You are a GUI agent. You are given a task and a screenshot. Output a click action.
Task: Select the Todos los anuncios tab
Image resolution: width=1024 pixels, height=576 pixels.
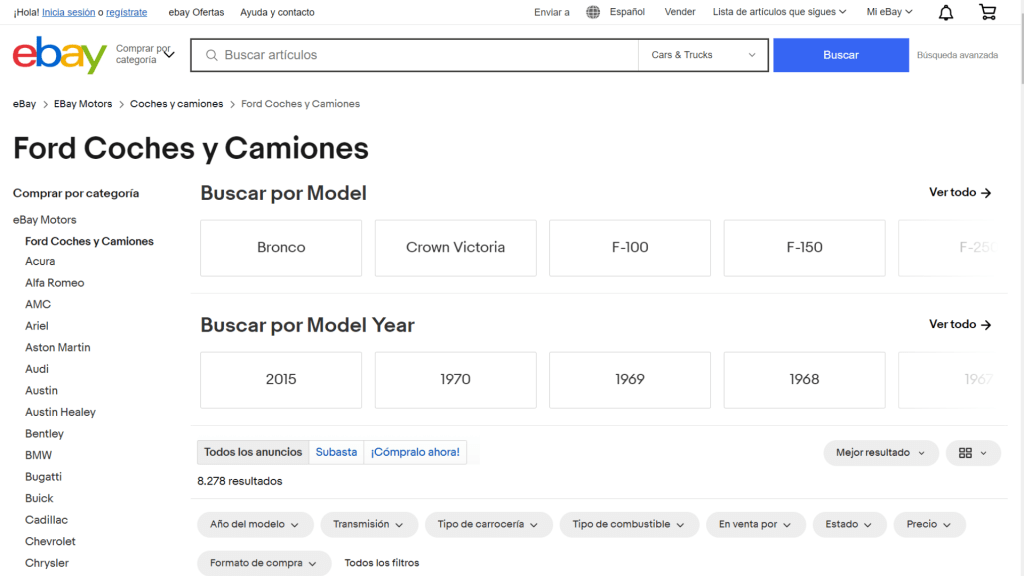click(x=253, y=452)
